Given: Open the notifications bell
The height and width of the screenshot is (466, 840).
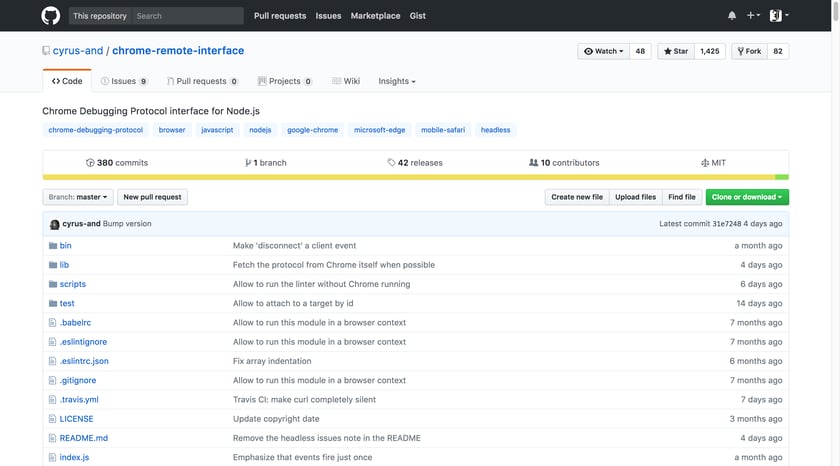Looking at the screenshot, I should pyautogui.click(x=732, y=16).
